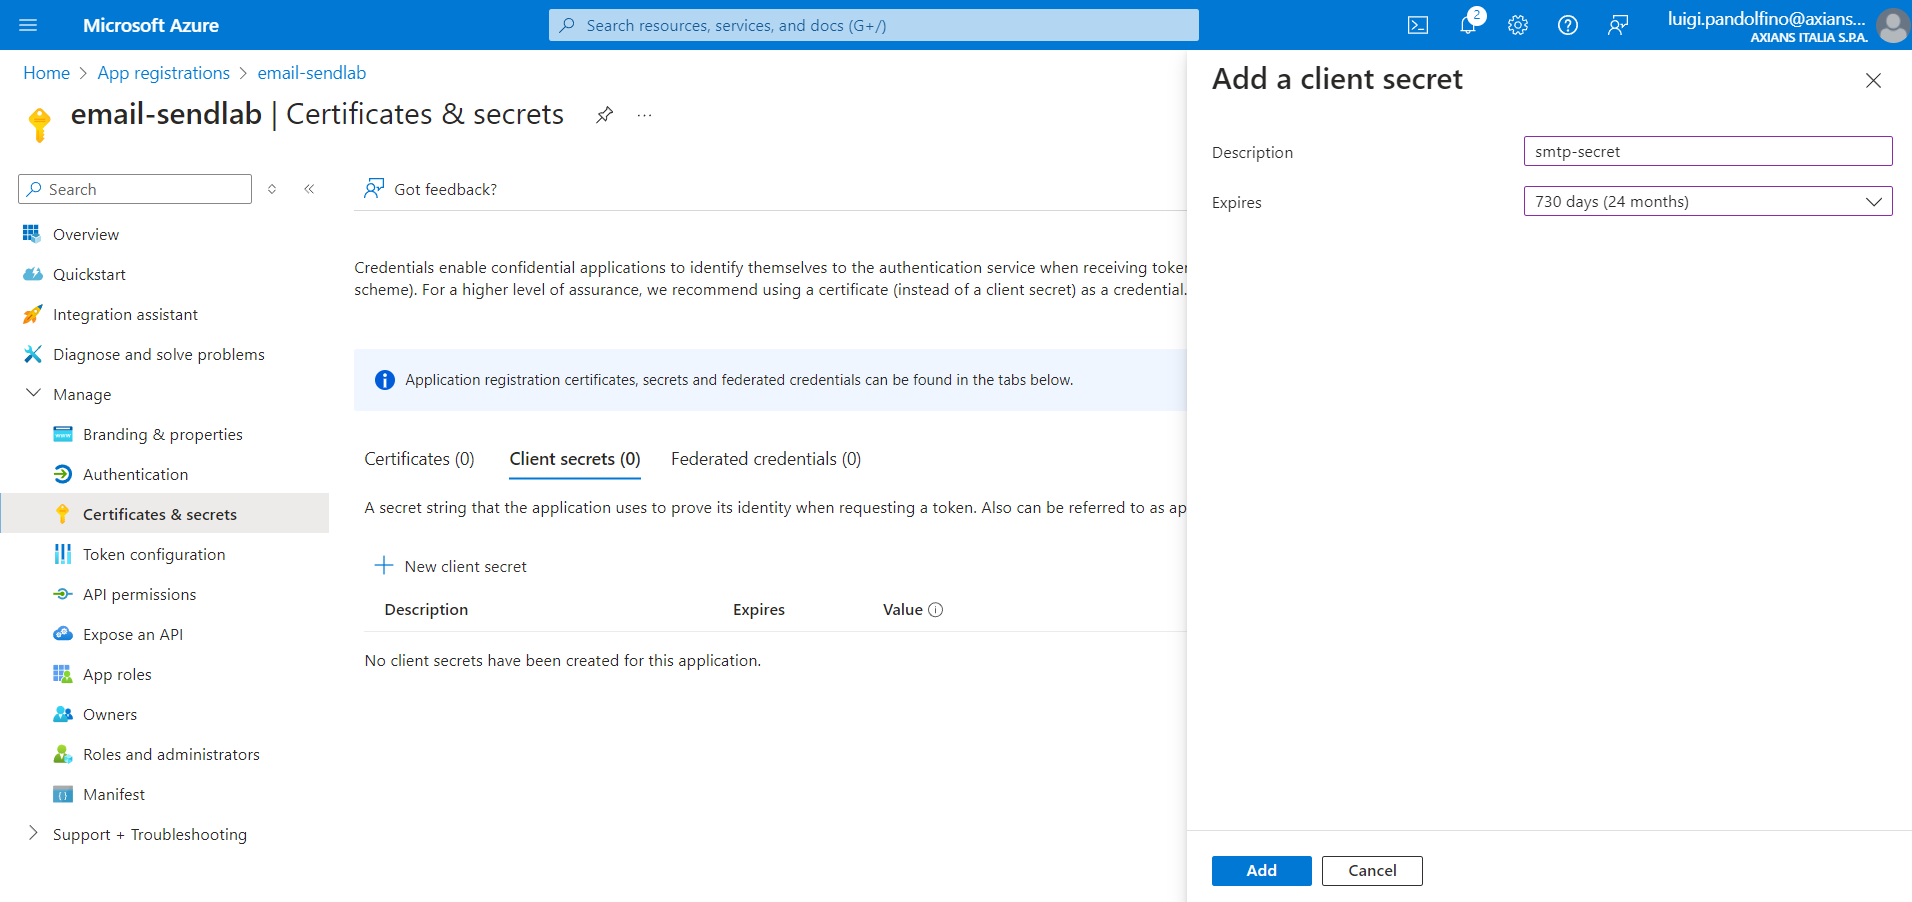
Task: Open portal settings gear
Action: [1517, 26]
